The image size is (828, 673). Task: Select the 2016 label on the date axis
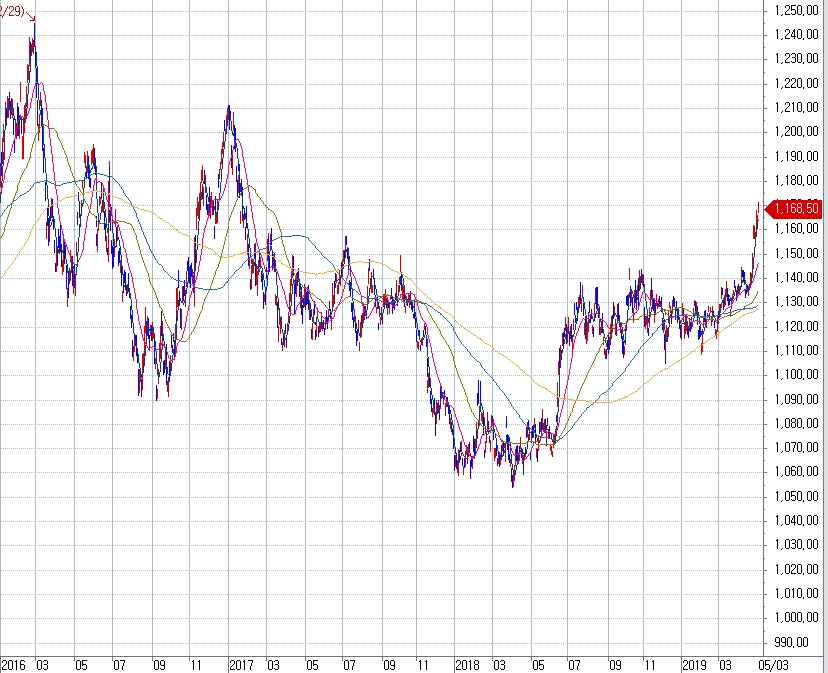14,664
